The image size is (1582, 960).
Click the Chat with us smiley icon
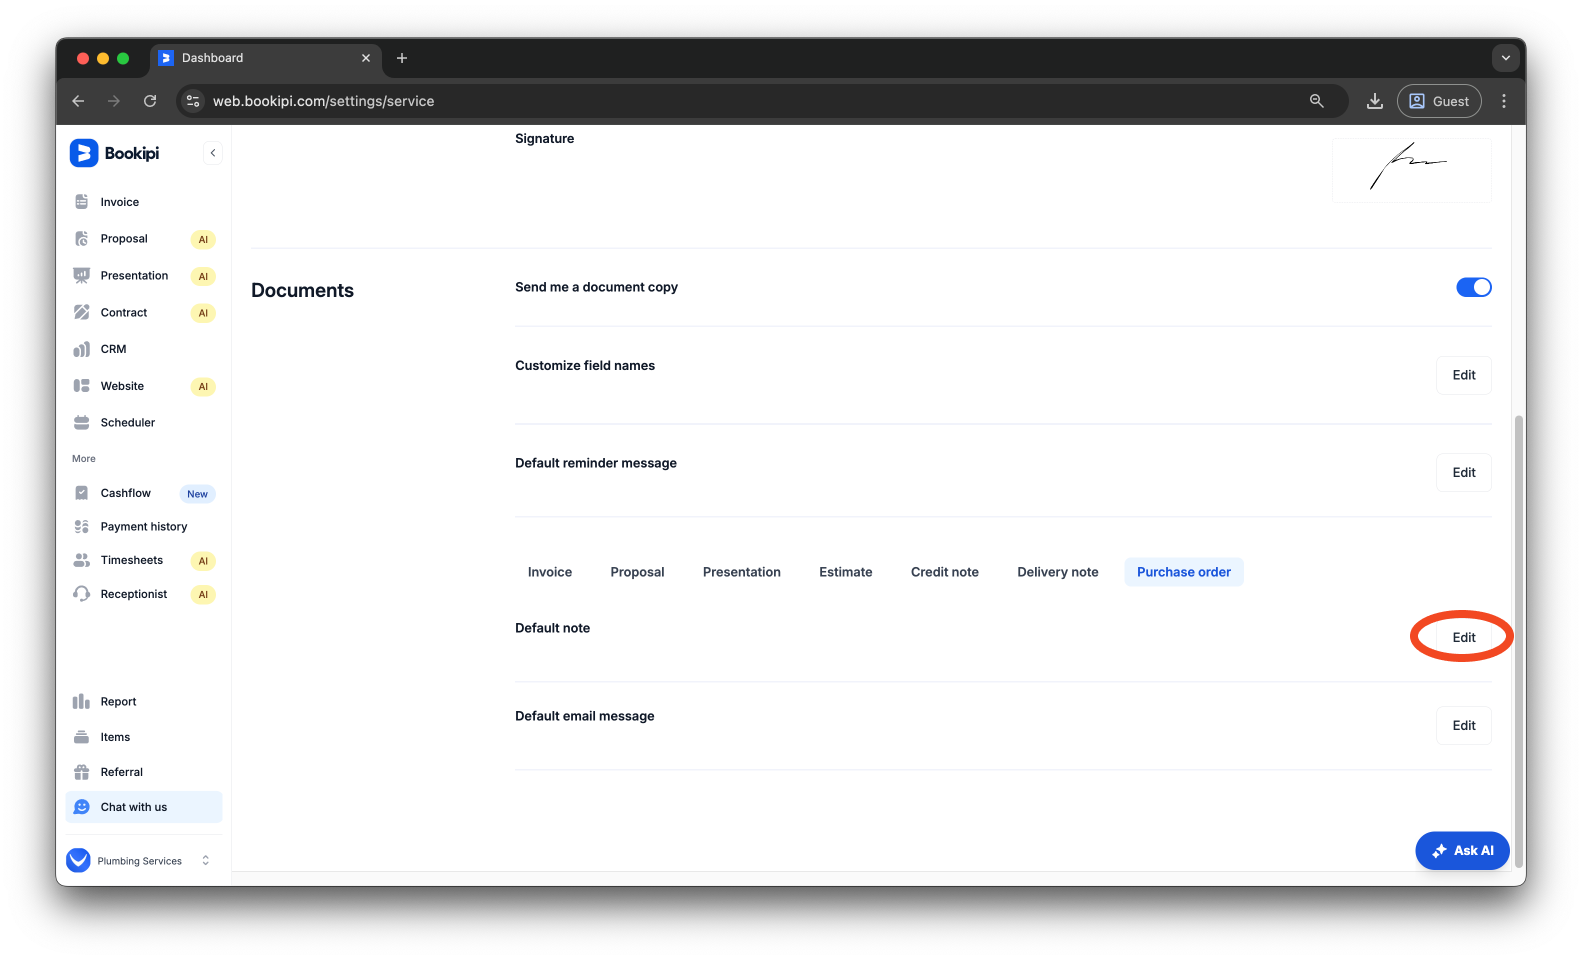click(x=82, y=807)
